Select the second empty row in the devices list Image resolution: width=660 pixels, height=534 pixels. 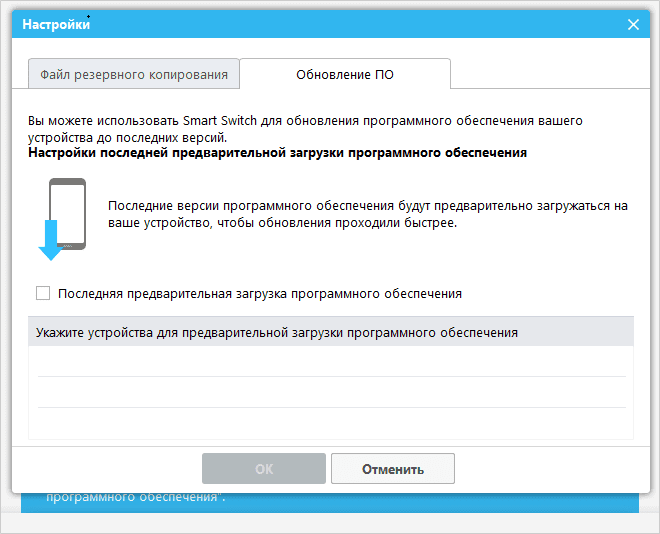pyautogui.click(x=330, y=392)
